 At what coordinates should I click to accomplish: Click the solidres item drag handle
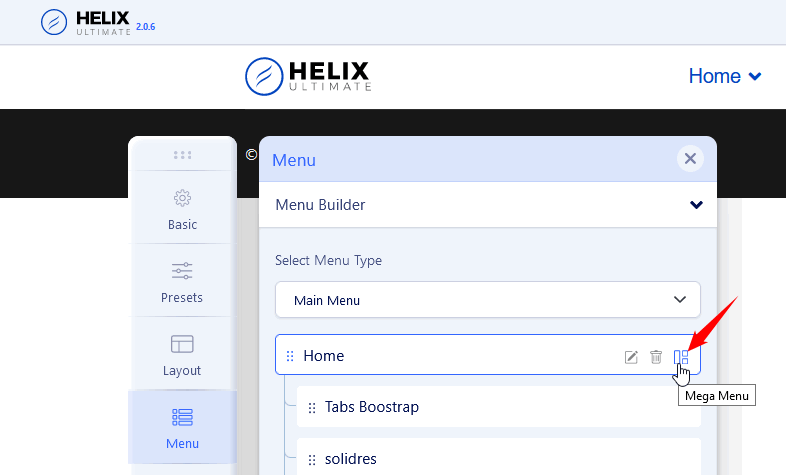312,459
